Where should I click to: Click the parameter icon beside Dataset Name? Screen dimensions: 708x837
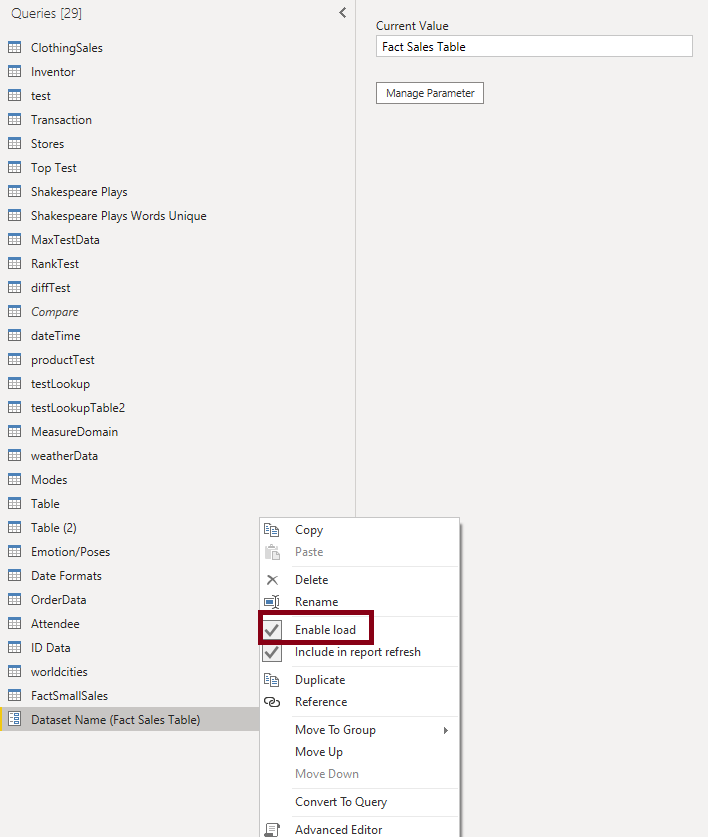(14, 720)
